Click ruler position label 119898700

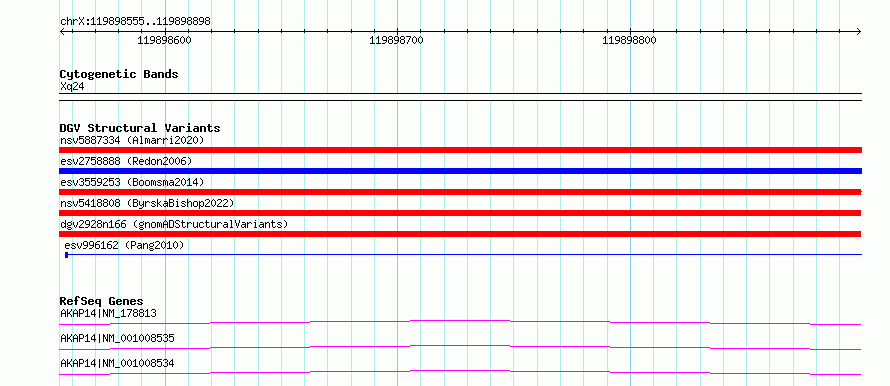pyautogui.click(x=396, y=40)
